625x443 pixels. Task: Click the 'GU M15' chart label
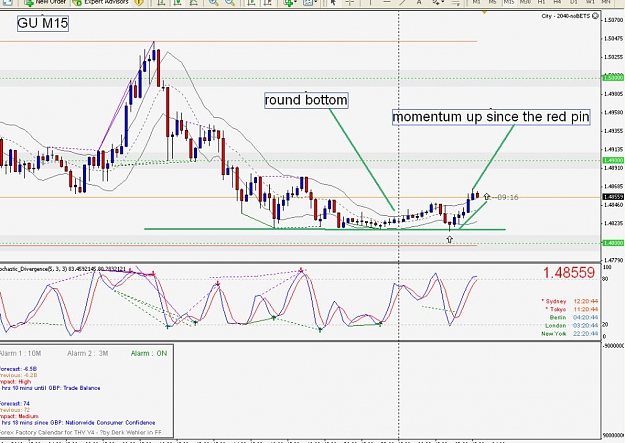tap(43, 23)
